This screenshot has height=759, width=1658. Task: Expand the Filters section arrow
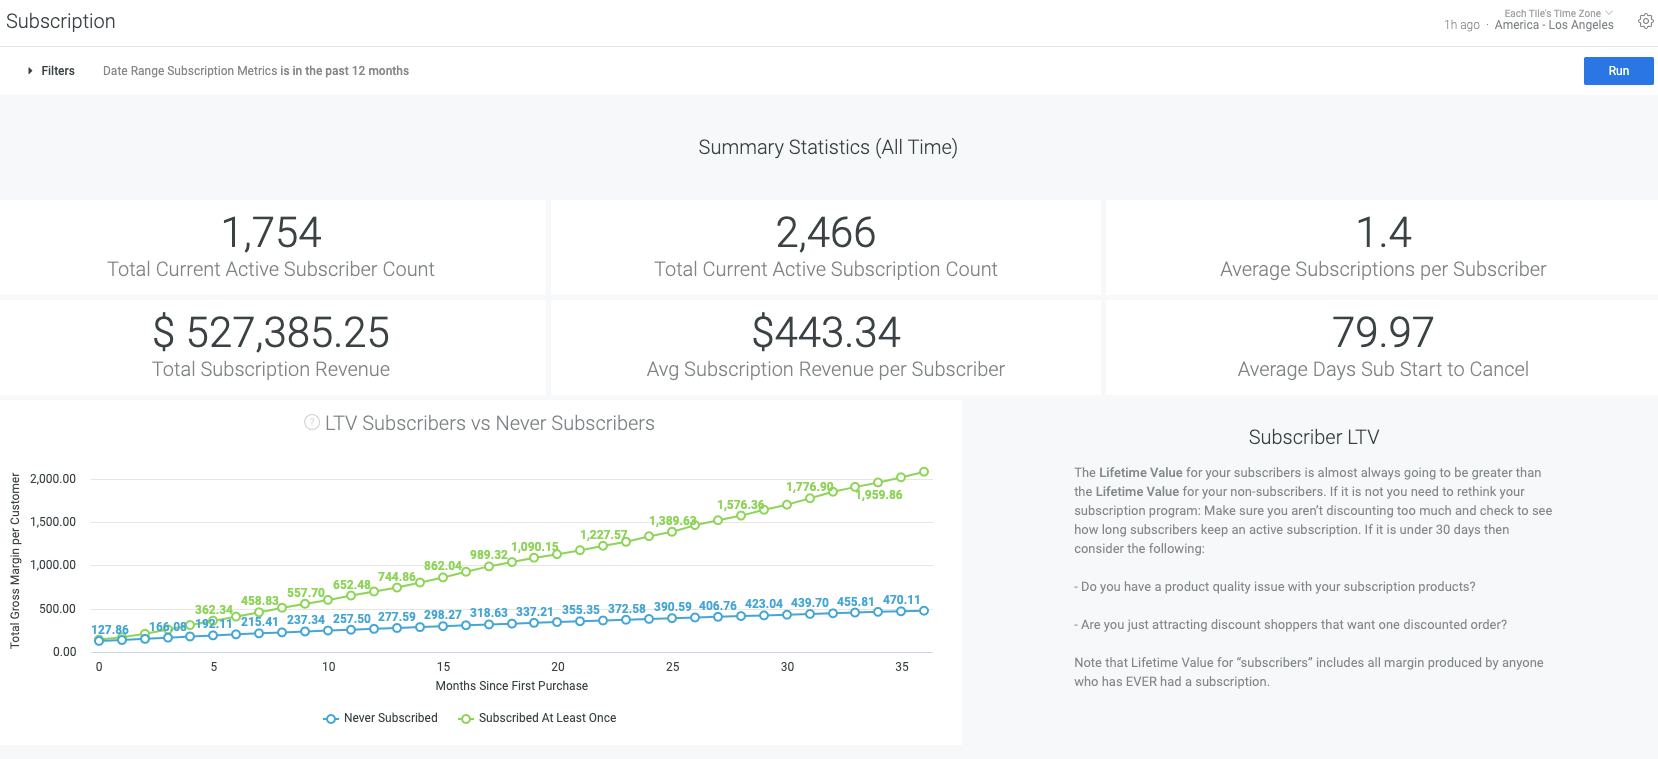point(30,71)
